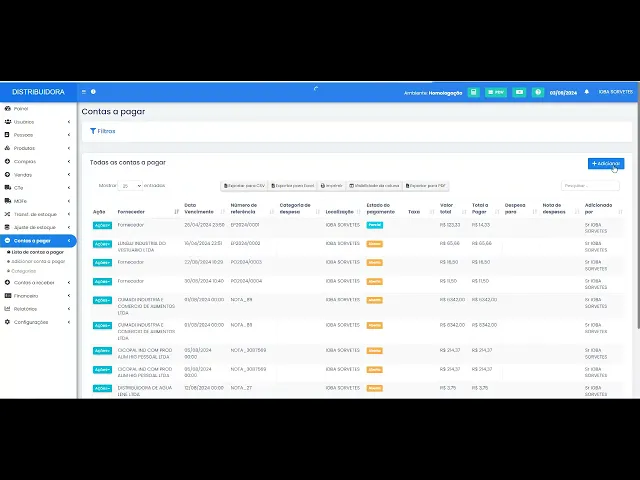This screenshot has width=640, height=480.
Task: Click the DISTRIBUIDORA logo title
Action: click(x=38, y=92)
